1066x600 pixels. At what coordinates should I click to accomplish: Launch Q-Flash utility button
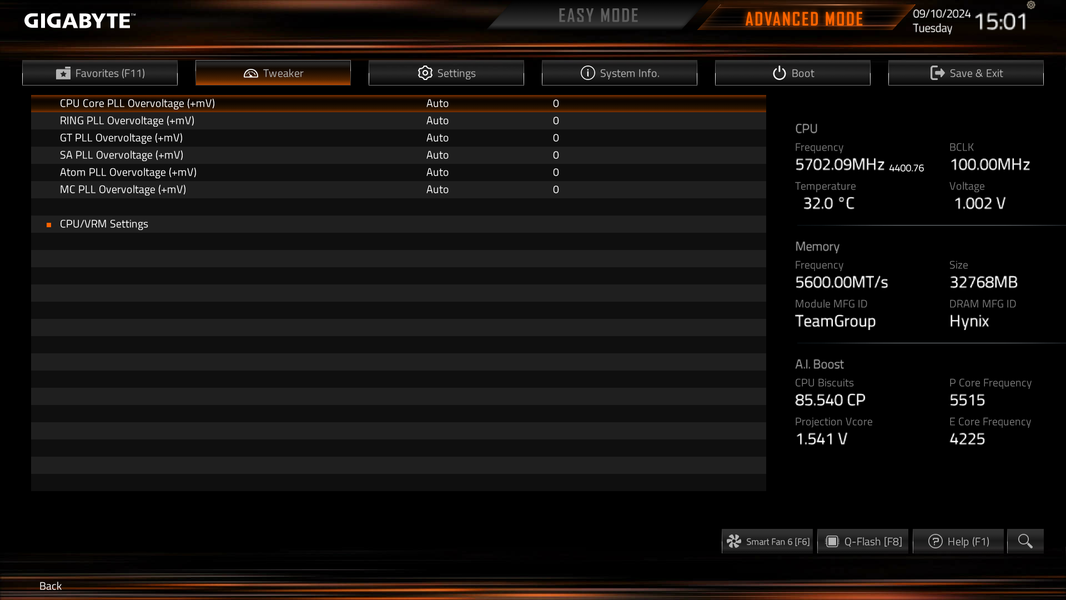(863, 542)
